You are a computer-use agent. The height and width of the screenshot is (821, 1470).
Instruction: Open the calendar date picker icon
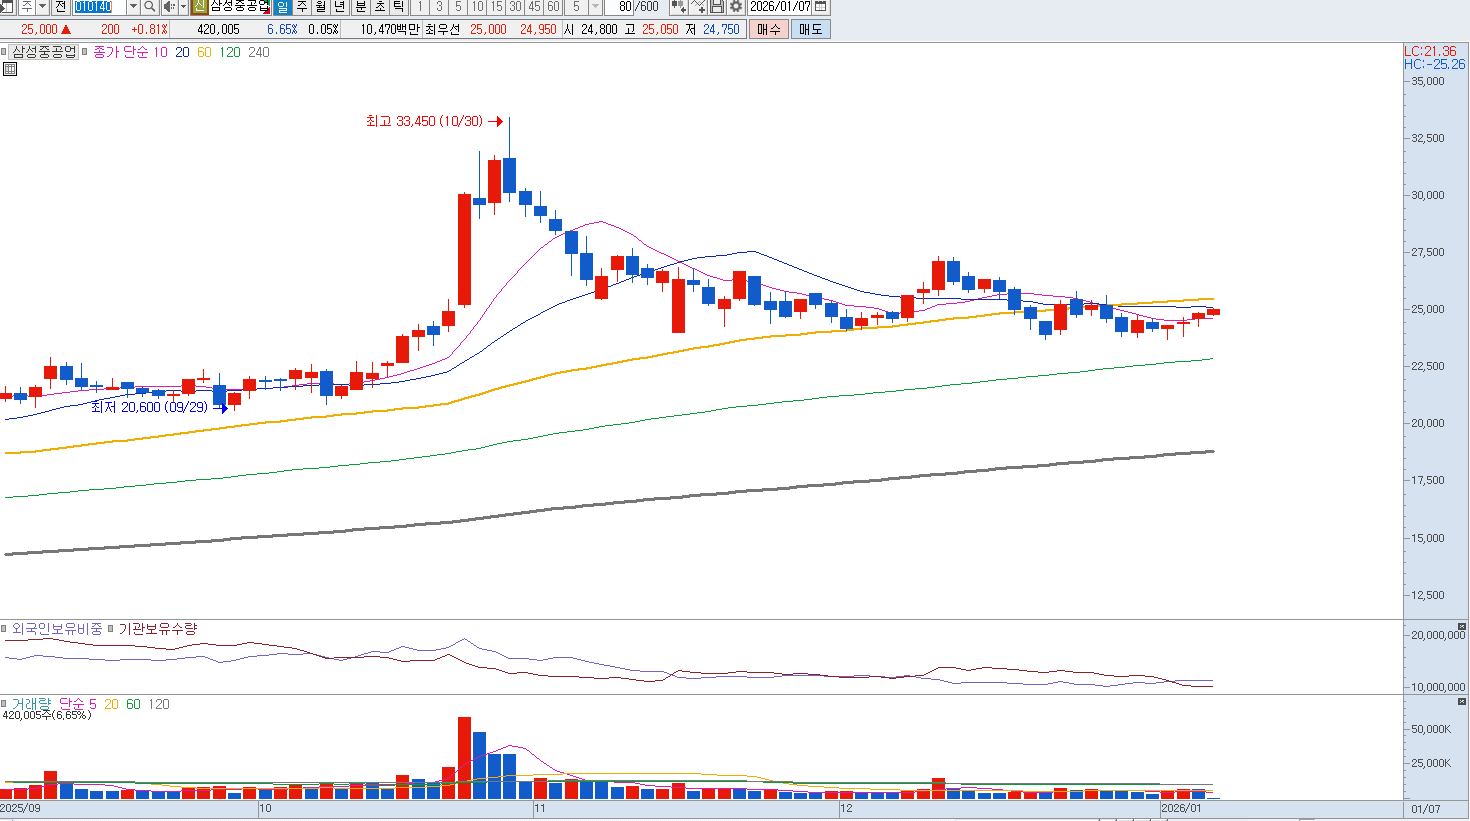click(821, 7)
